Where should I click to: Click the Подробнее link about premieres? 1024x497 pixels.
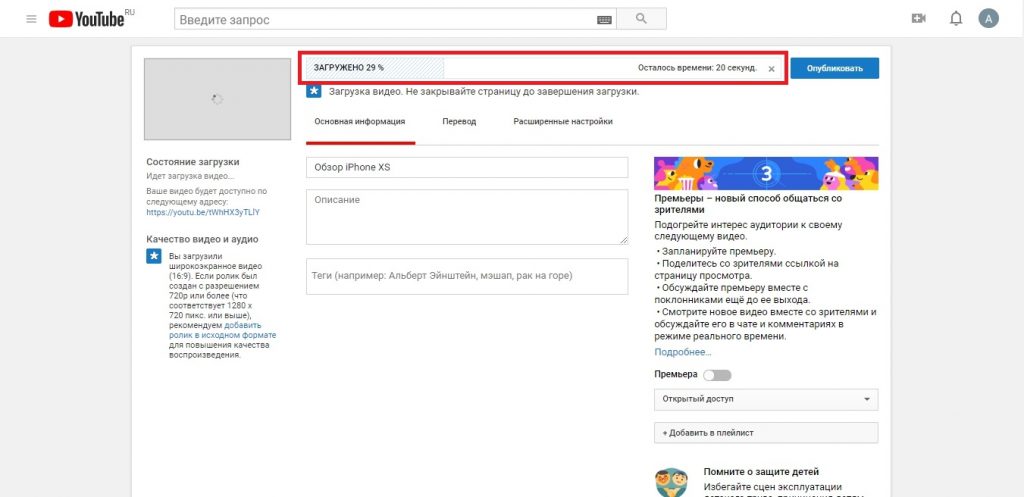point(682,352)
